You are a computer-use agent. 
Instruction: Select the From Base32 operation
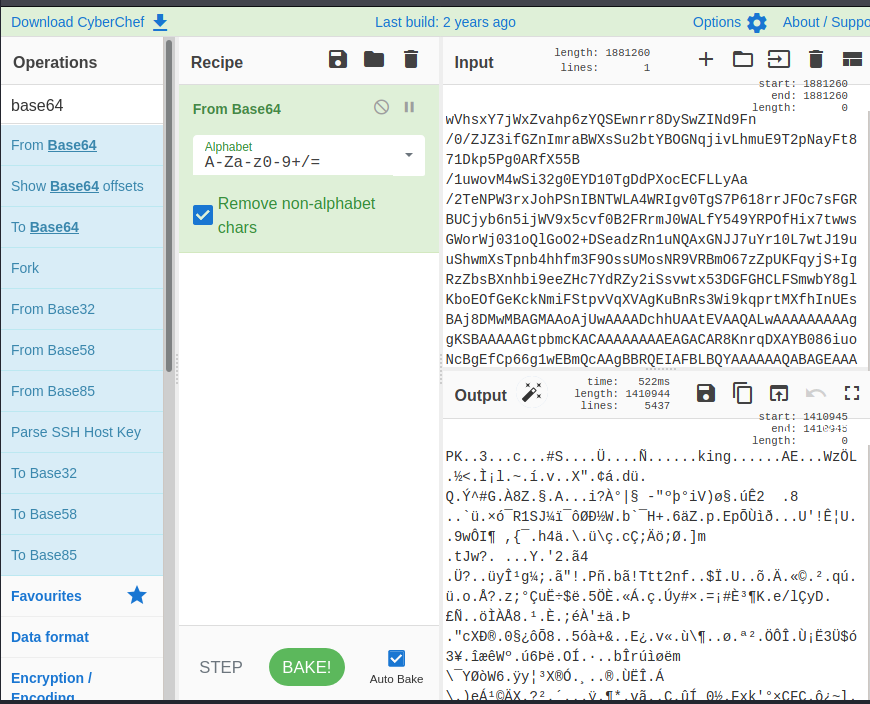pos(82,310)
